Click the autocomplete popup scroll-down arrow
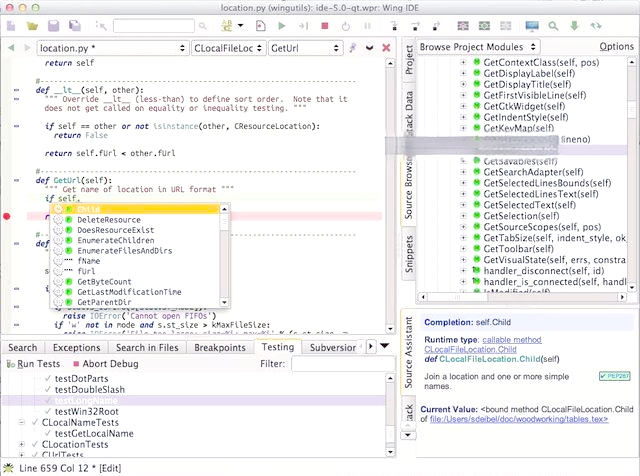The width and height of the screenshot is (640, 476). (x=224, y=303)
